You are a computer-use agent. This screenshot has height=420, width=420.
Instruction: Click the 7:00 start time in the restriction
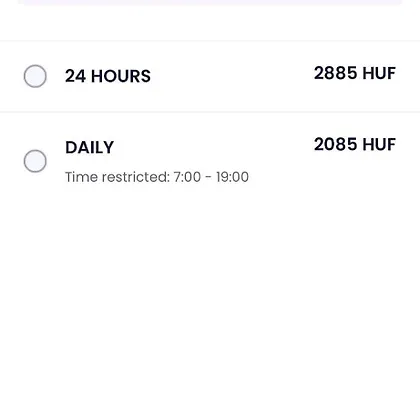pos(187,177)
